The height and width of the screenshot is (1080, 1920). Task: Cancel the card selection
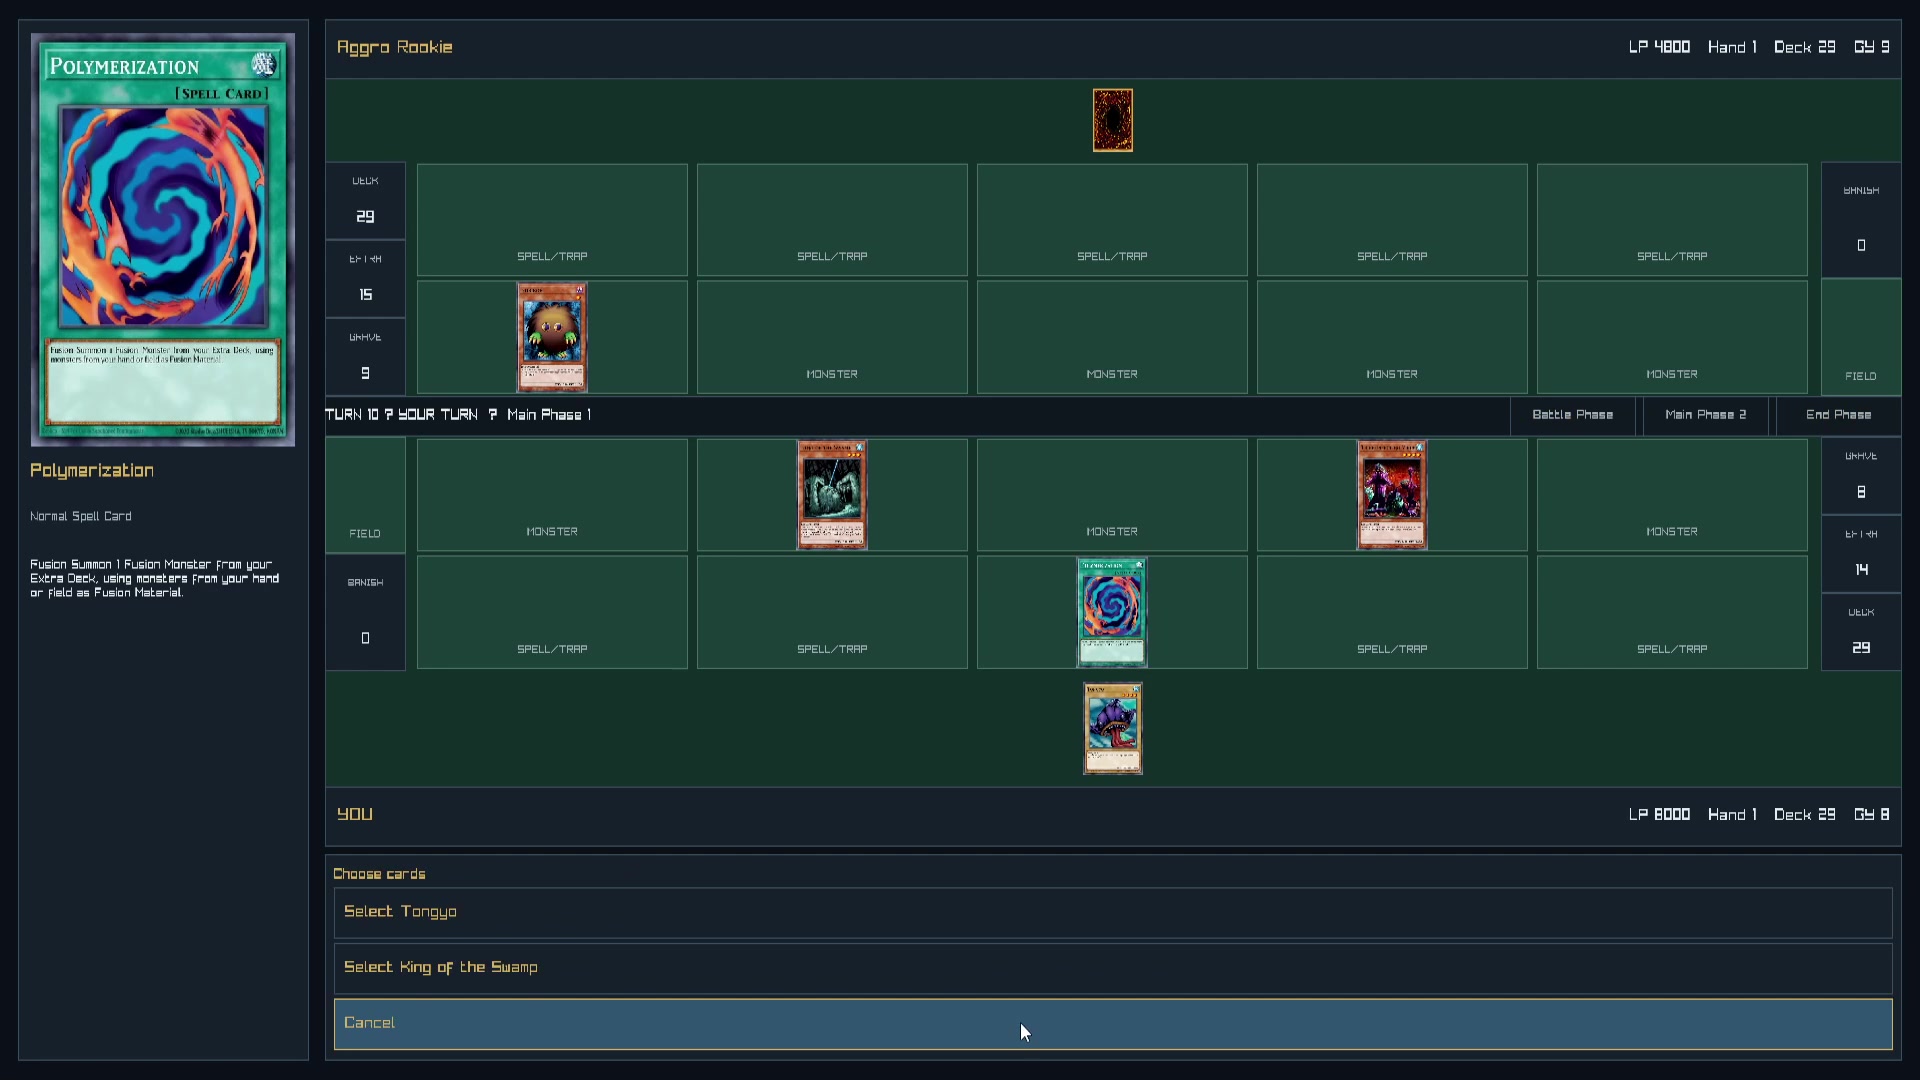tap(1113, 1024)
